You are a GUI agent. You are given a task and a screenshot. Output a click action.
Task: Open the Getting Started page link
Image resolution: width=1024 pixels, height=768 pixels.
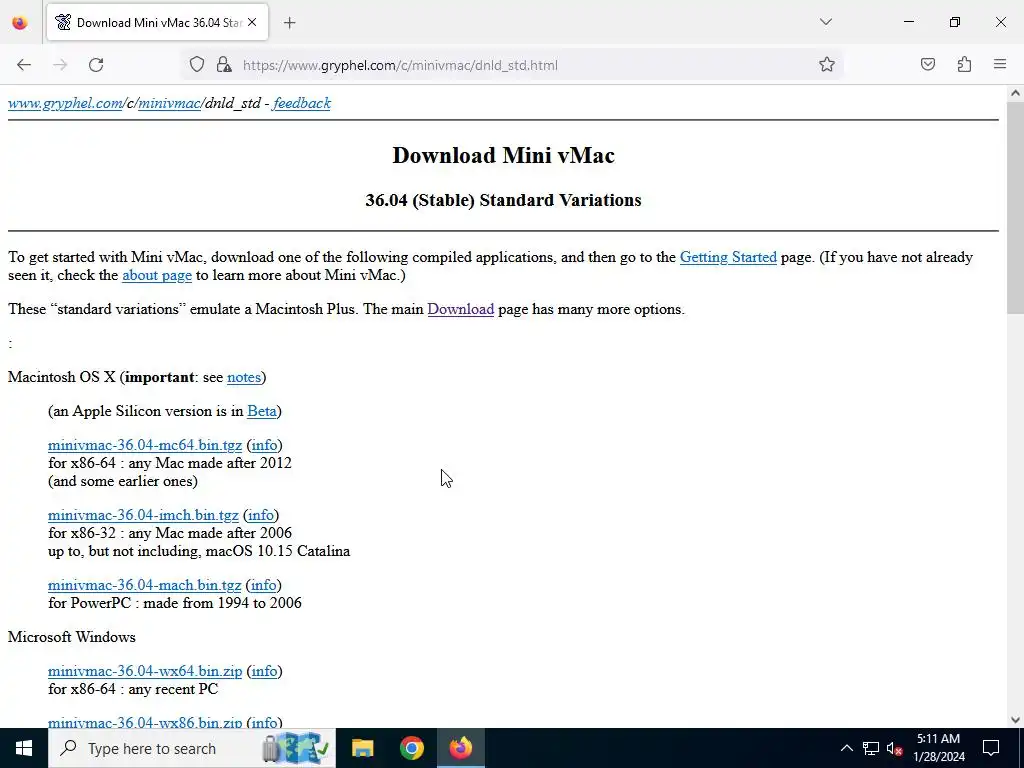point(728,257)
